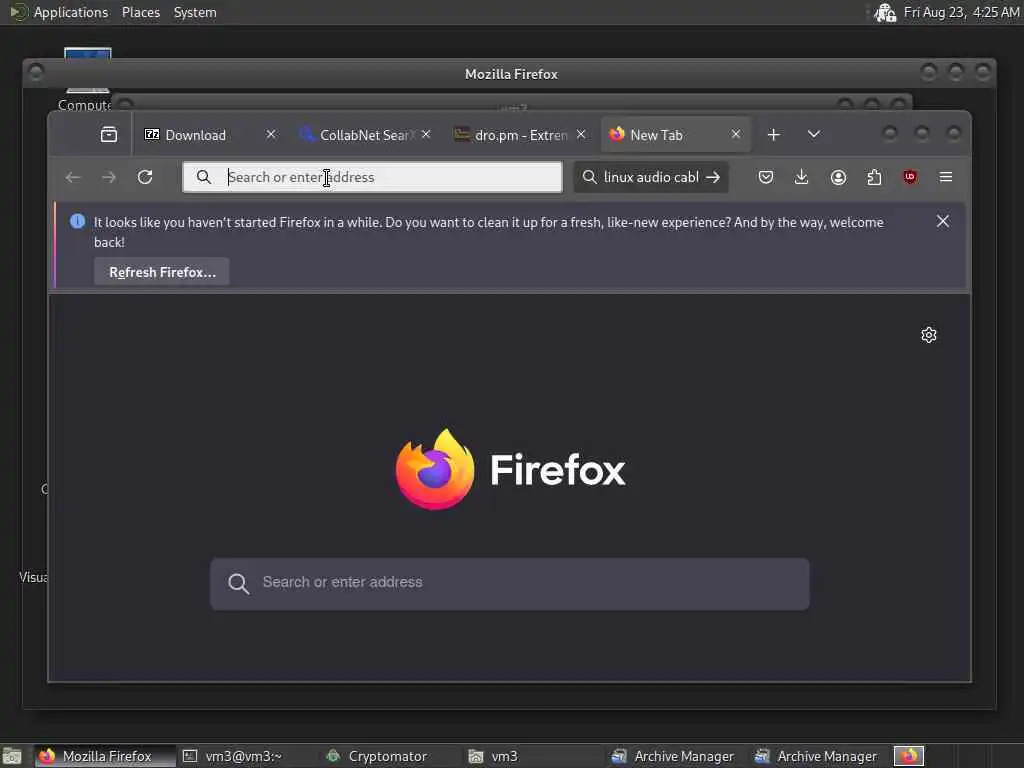Close the Download tab
Viewport: 1024px width, 768px height.
pos(271,135)
